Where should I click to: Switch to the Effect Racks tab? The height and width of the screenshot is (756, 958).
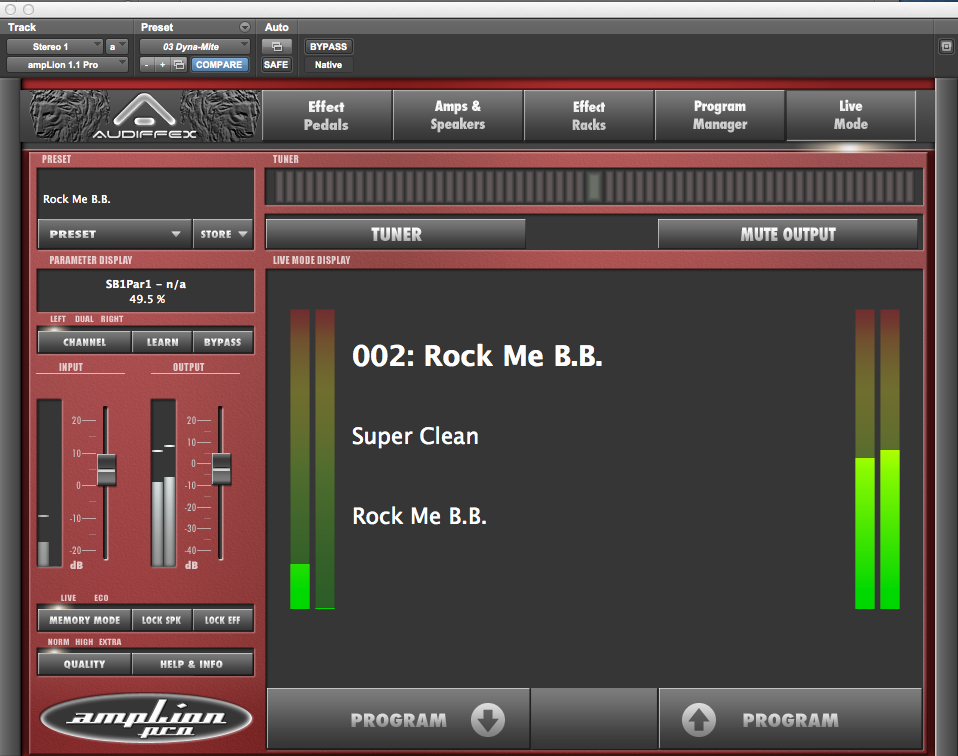[x=589, y=116]
